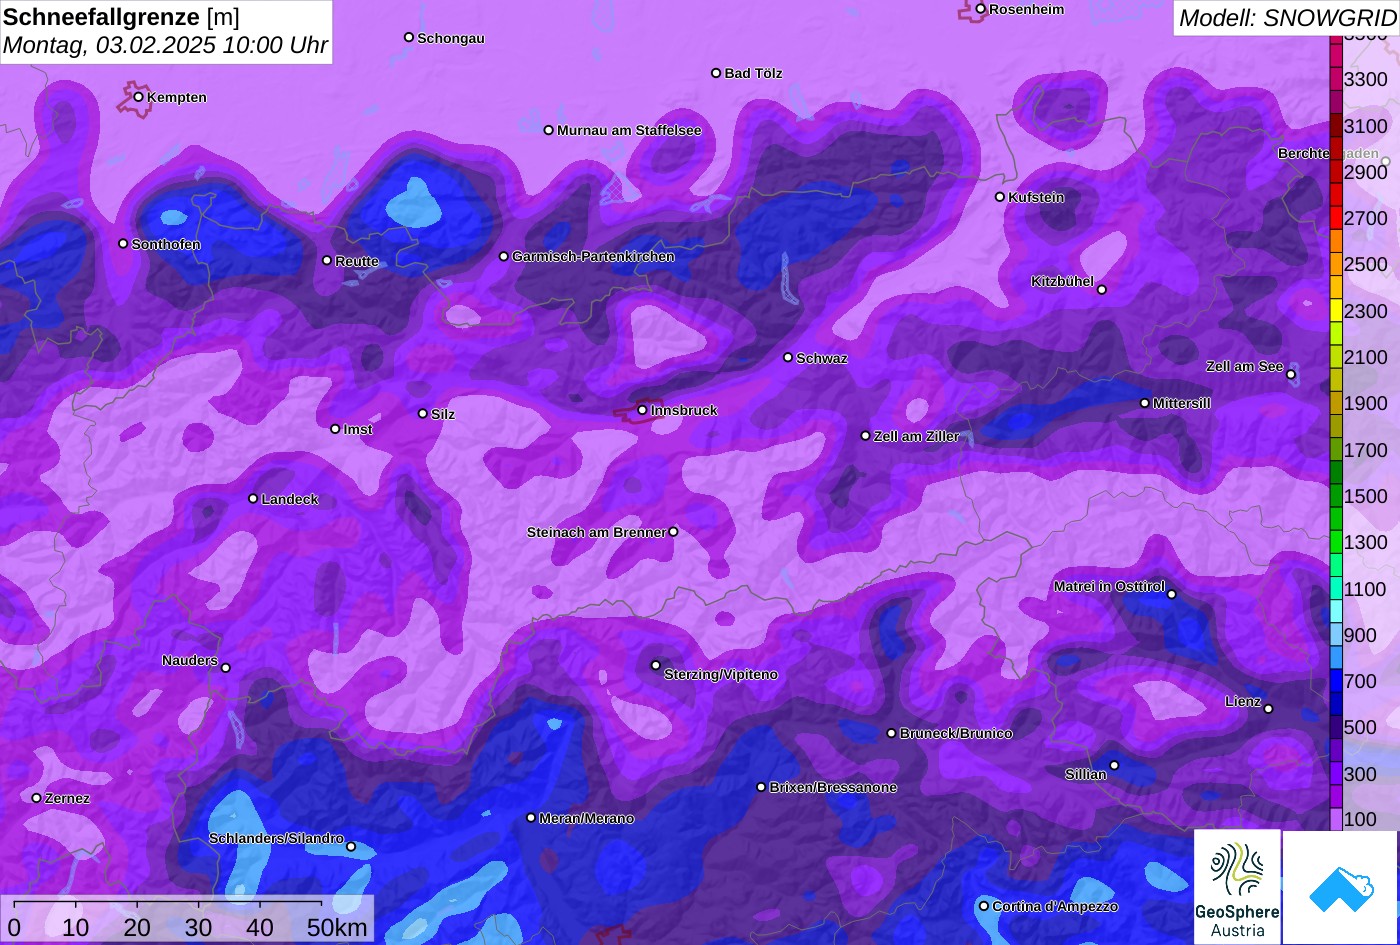Select the Bruneck/Brunico label
This screenshot has height=945, width=1400.
click(x=956, y=734)
